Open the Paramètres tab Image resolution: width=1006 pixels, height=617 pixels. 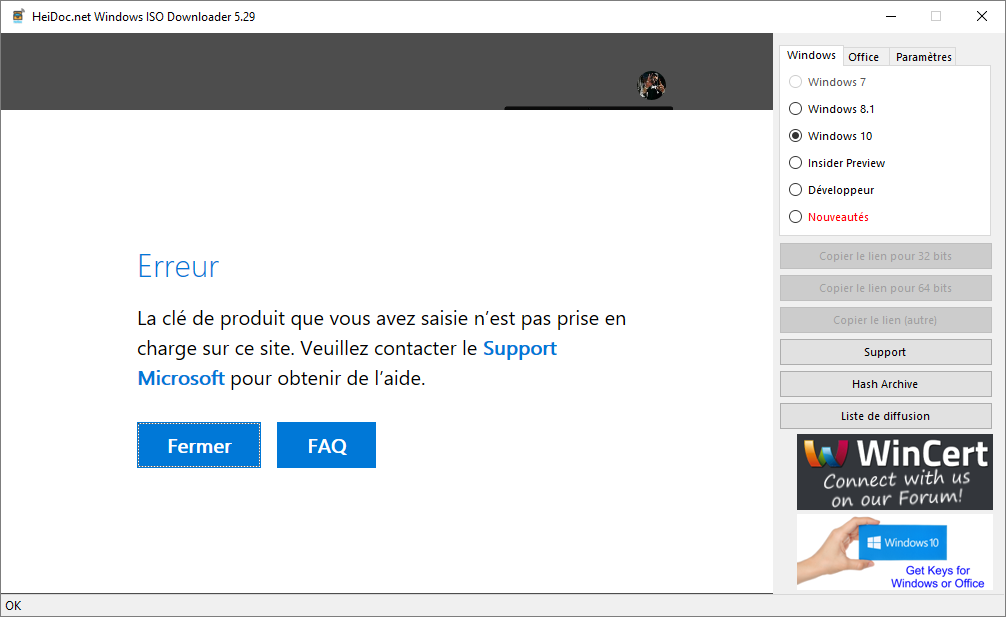click(923, 57)
